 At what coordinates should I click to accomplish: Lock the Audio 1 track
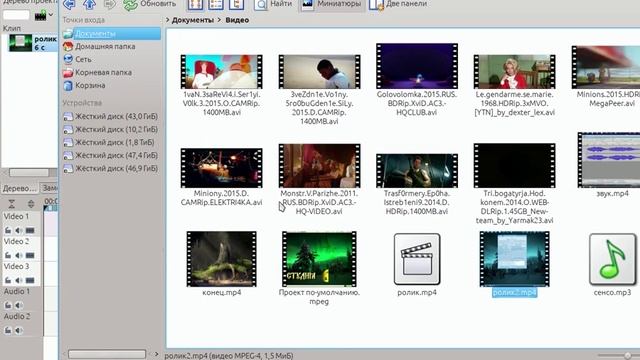tap(8, 305)
